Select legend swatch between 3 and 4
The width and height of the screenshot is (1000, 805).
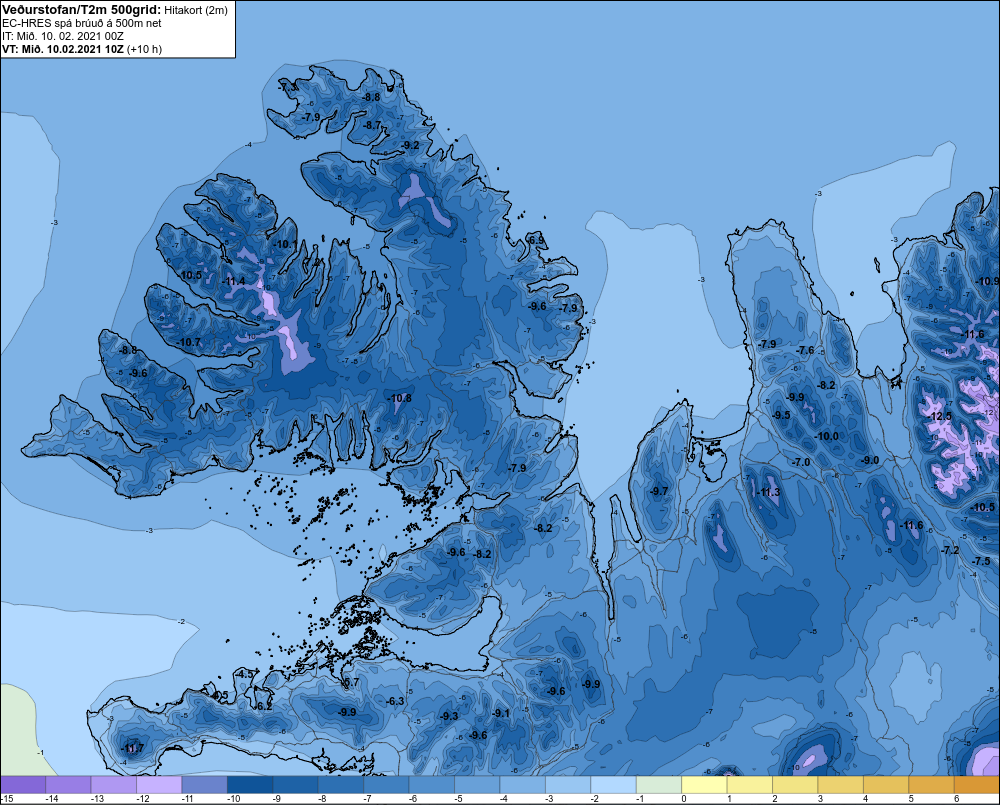click(x=841, y=785)
